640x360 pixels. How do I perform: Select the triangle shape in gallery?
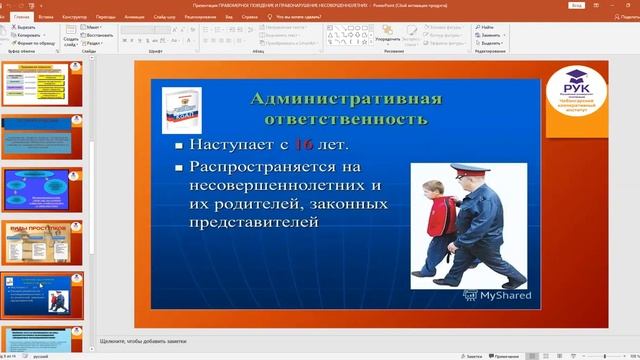click(x=330, y=35)
